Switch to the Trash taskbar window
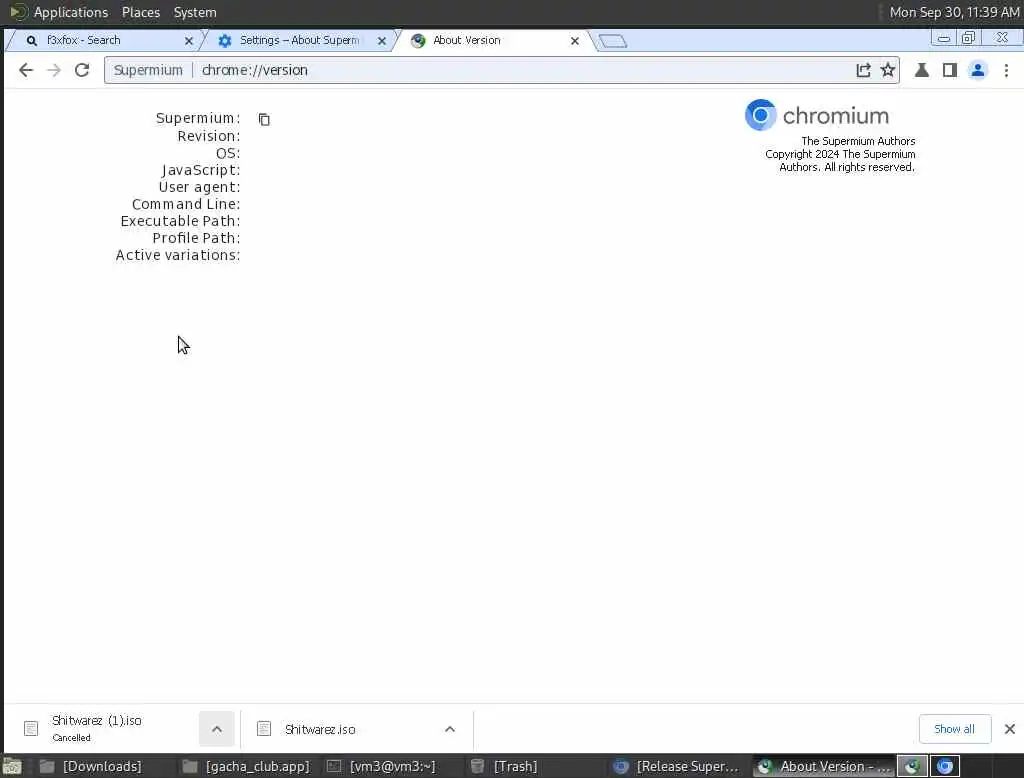Viewport: 1024px width, 778px height. [x=504, y=766]
